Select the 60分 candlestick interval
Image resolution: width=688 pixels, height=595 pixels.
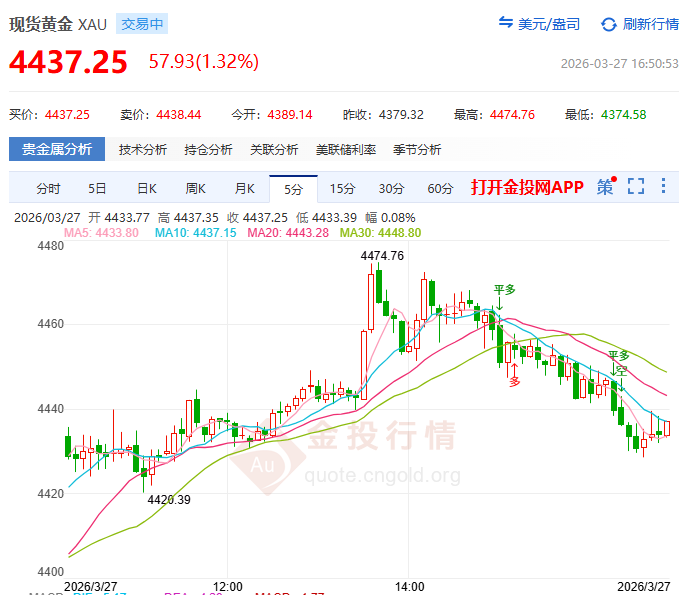click(x=440, y=189)
